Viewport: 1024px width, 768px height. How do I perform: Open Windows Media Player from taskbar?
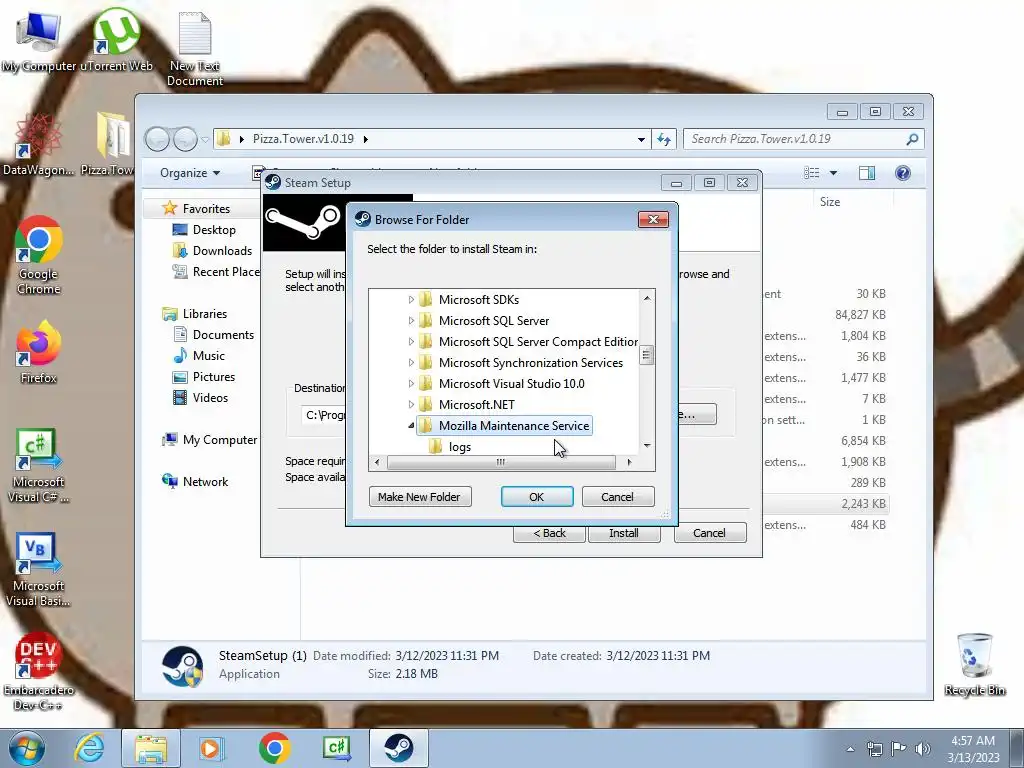pyautogui.click(x=211, y=748)
